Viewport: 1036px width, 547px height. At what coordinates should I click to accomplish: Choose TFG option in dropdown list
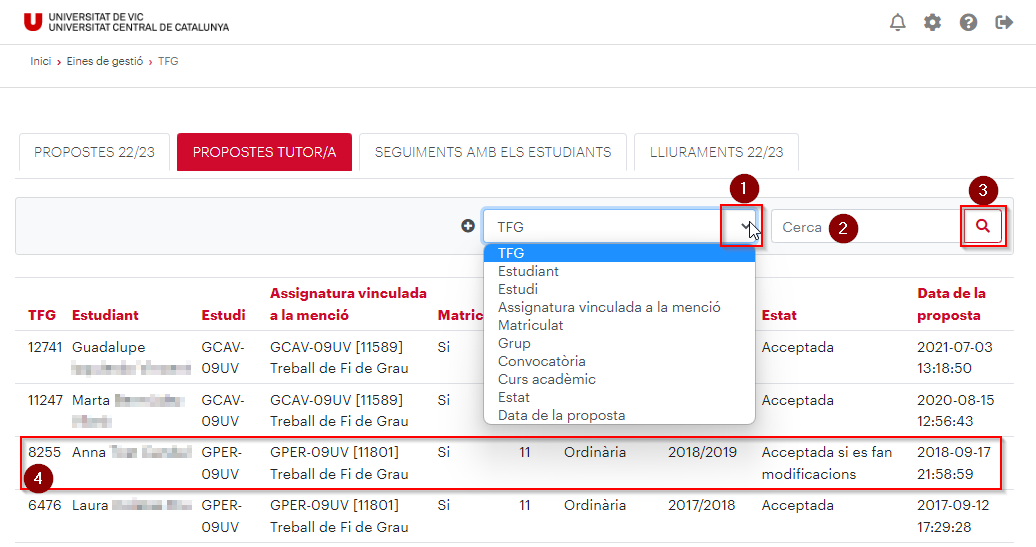click(x=619, y=253)
